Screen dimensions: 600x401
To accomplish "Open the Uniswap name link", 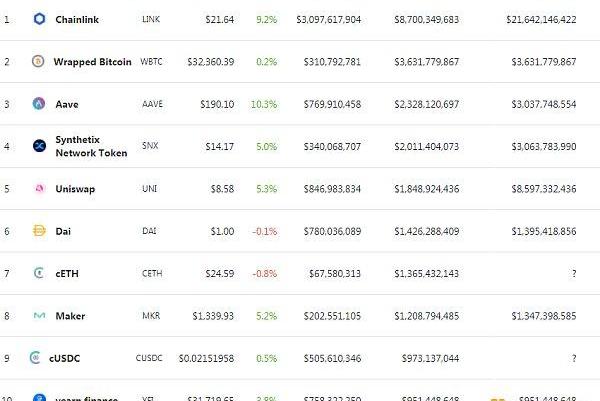I will tap(75, 188).
